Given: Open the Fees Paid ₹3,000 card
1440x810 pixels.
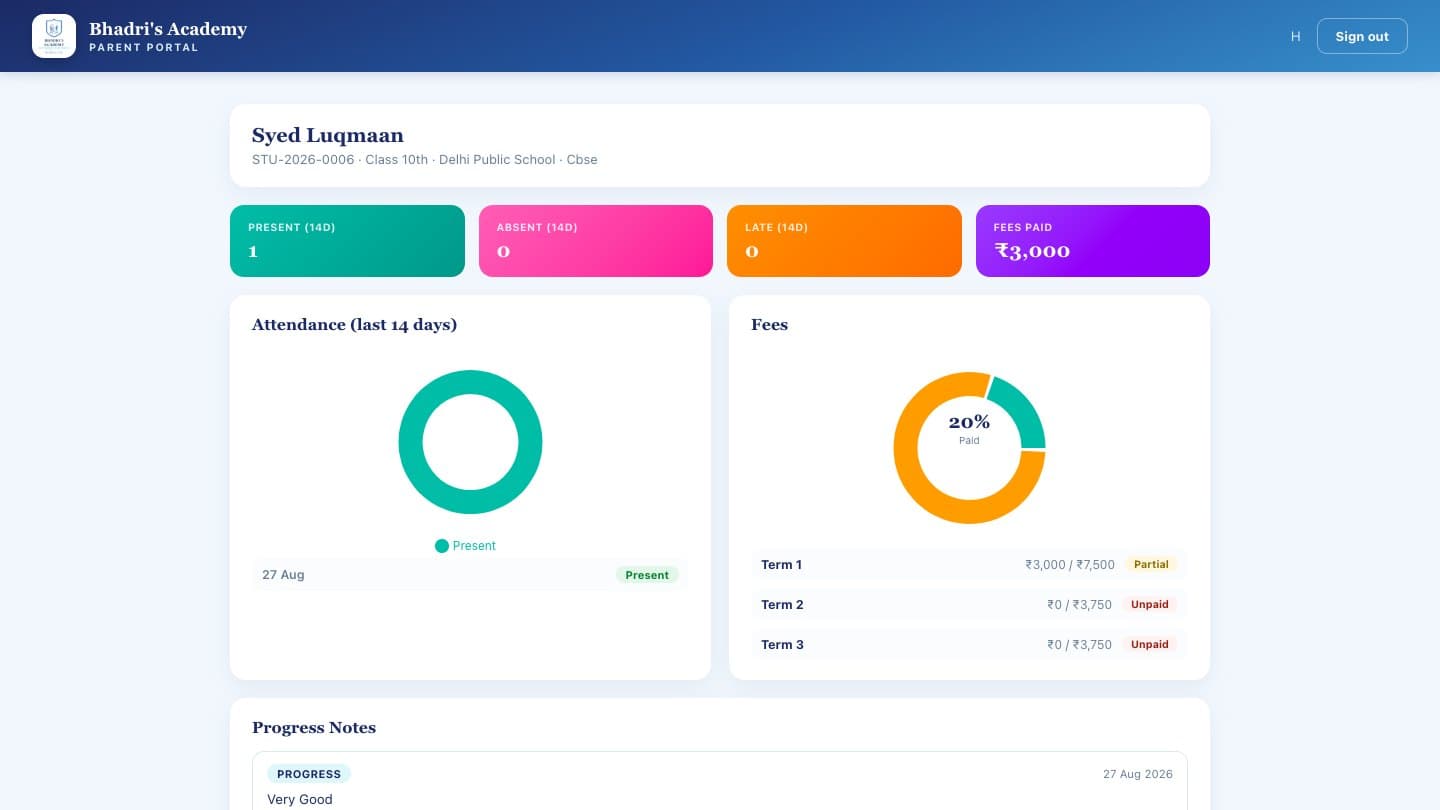Looking at the screenshot, I should click(x=1093, y=241).
